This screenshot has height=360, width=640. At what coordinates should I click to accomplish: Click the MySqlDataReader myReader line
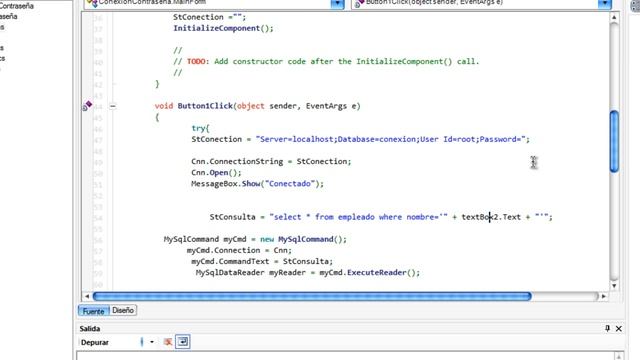point(308,272)
